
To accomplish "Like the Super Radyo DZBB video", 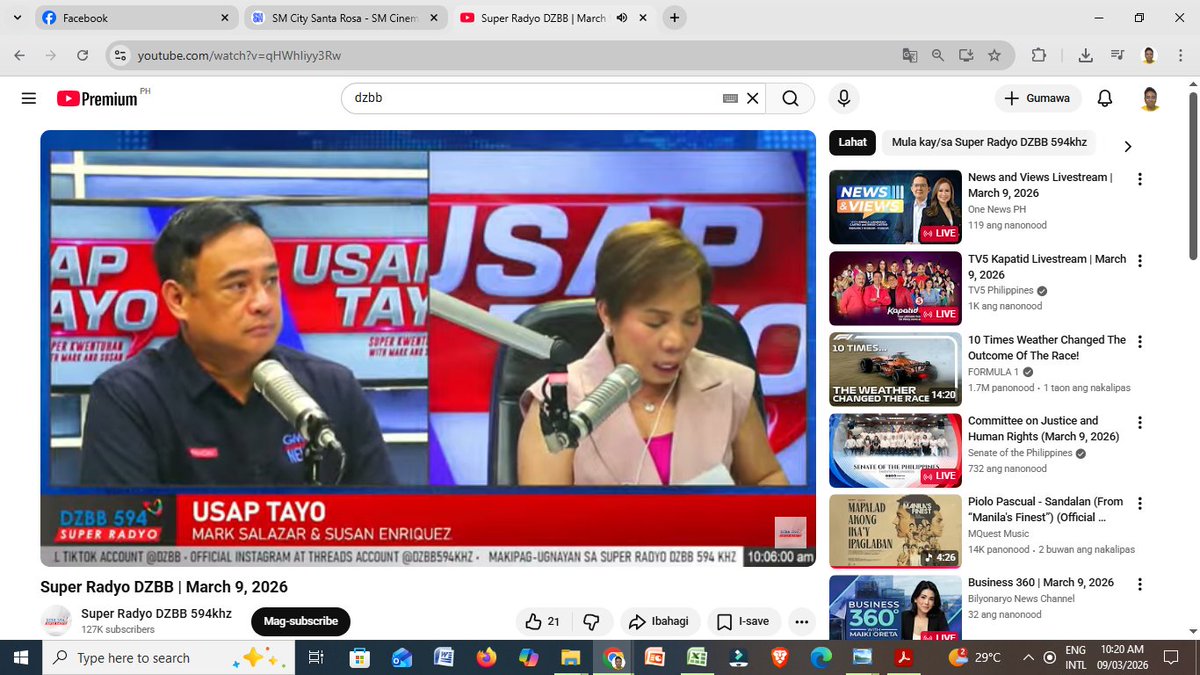I will (544, 621).
